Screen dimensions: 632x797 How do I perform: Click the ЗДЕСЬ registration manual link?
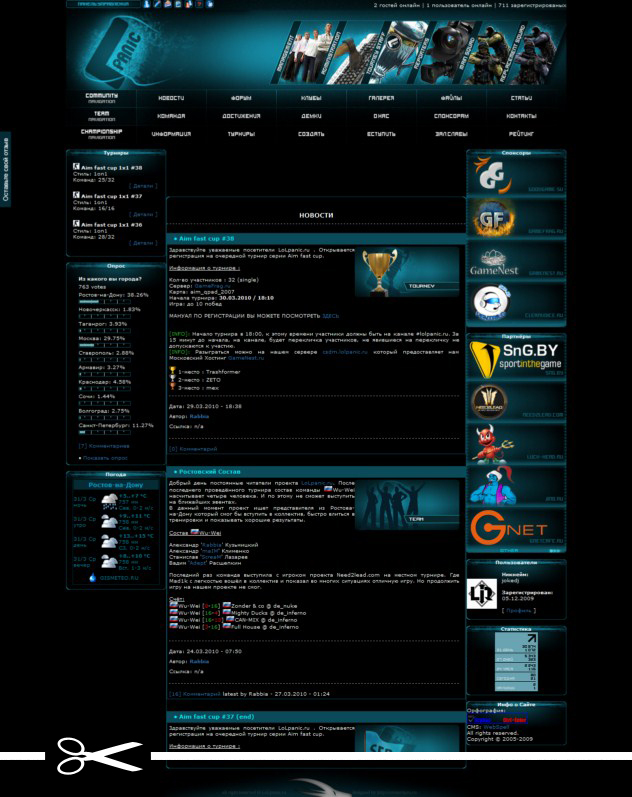coord(330,316)
